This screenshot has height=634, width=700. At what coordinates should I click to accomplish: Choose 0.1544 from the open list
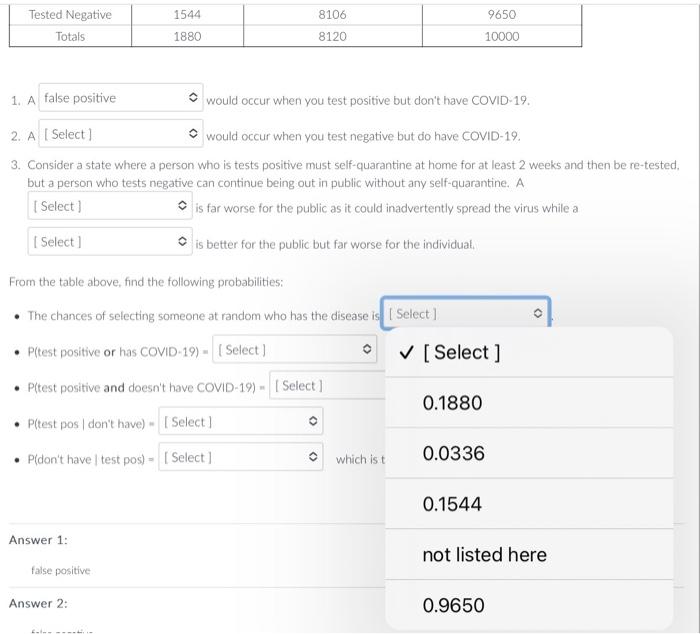coord(529,504)
